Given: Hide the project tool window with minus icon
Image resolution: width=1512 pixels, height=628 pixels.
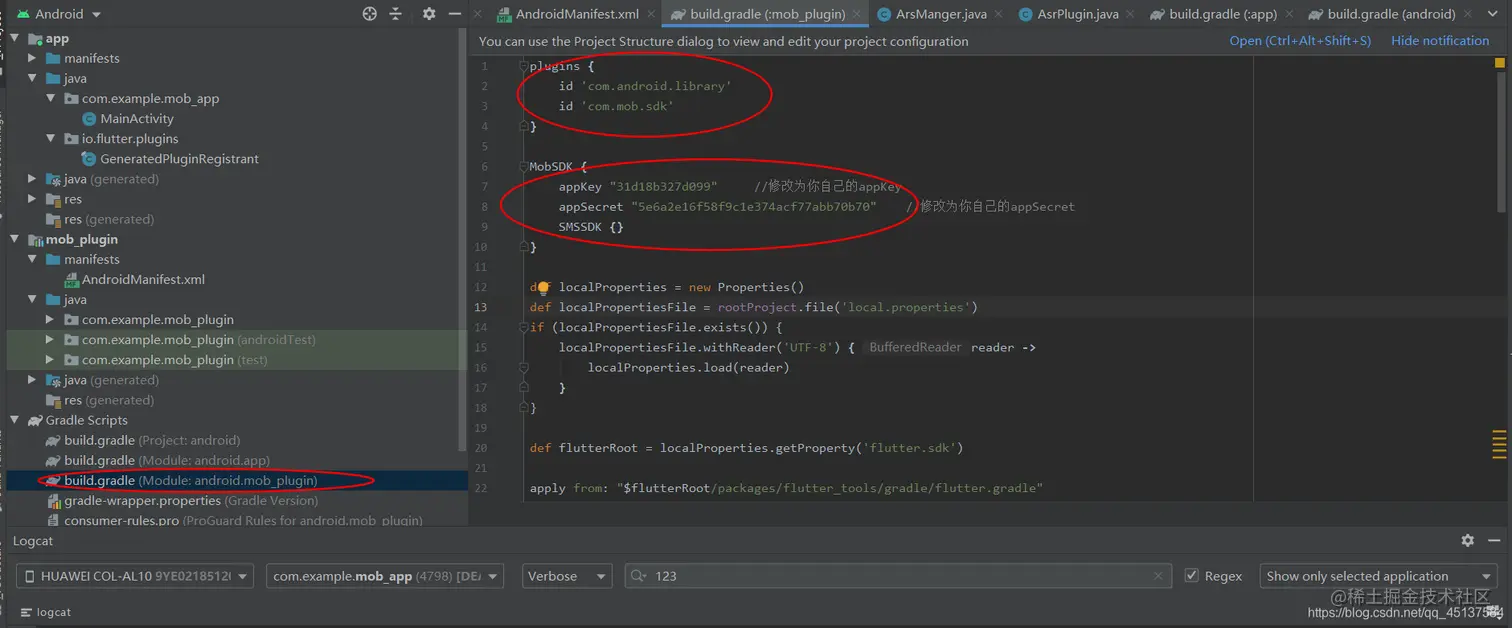Looking at the screenshot, I should tap(455, 14).
